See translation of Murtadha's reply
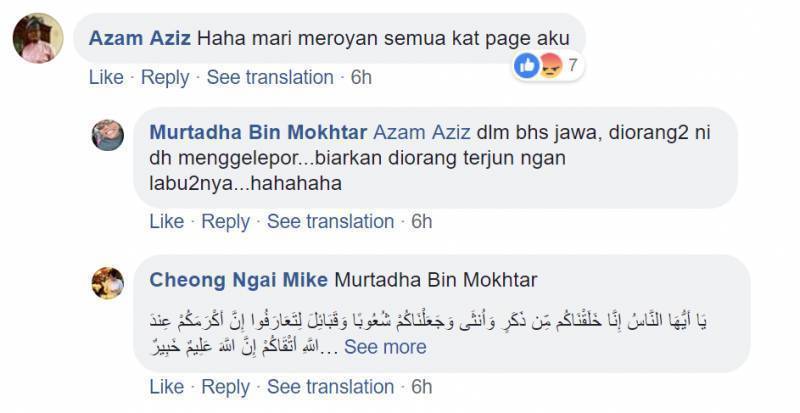 pyautogui.click(x=331, y=222)
